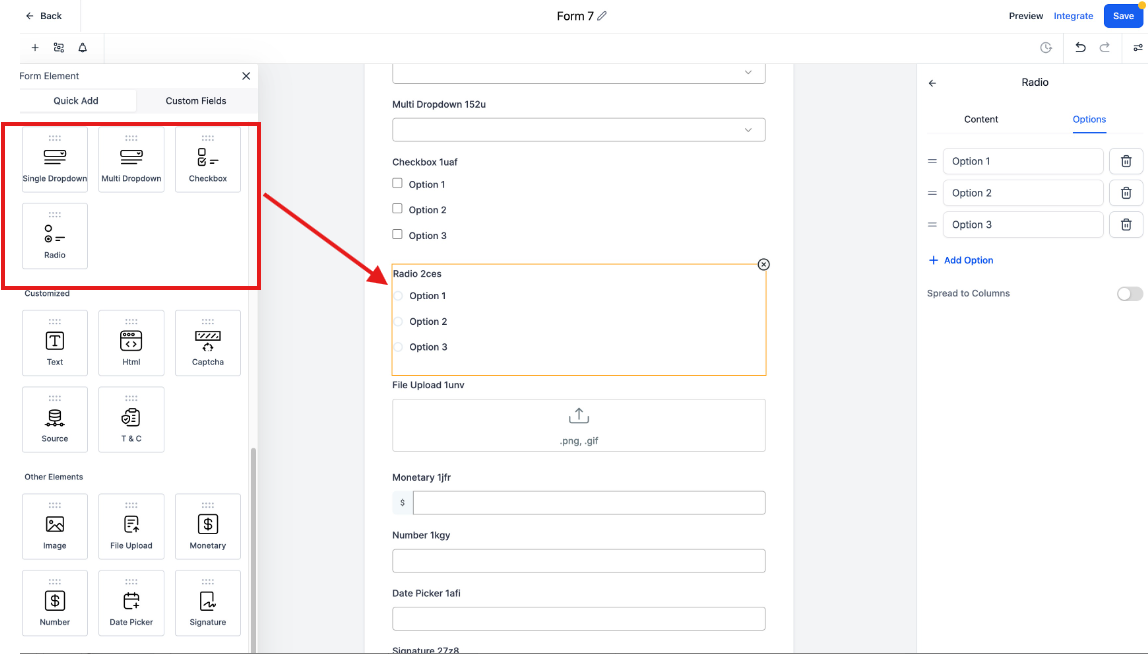This screenshot has width=1148, height=654.
Task: Delete Option 2 with trash icon
Action: coord(1126,193)
